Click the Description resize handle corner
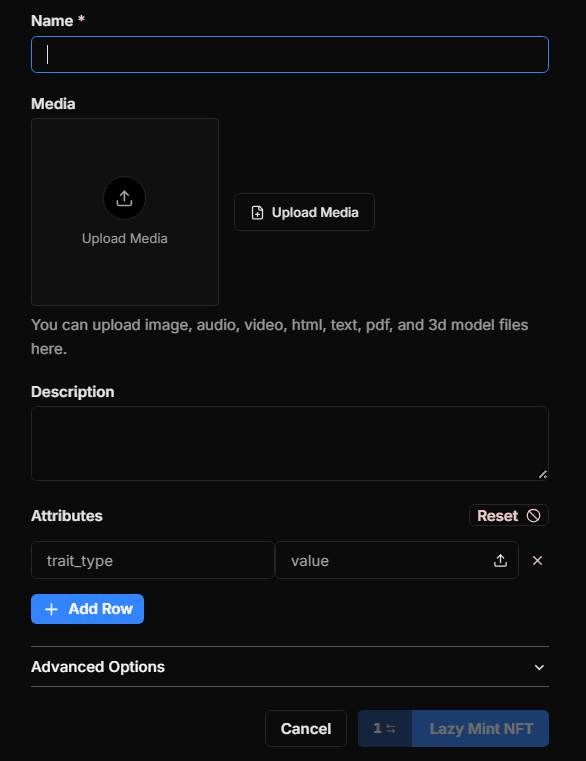Viewport: 586px width, 761px height. (x=543, y=474)
